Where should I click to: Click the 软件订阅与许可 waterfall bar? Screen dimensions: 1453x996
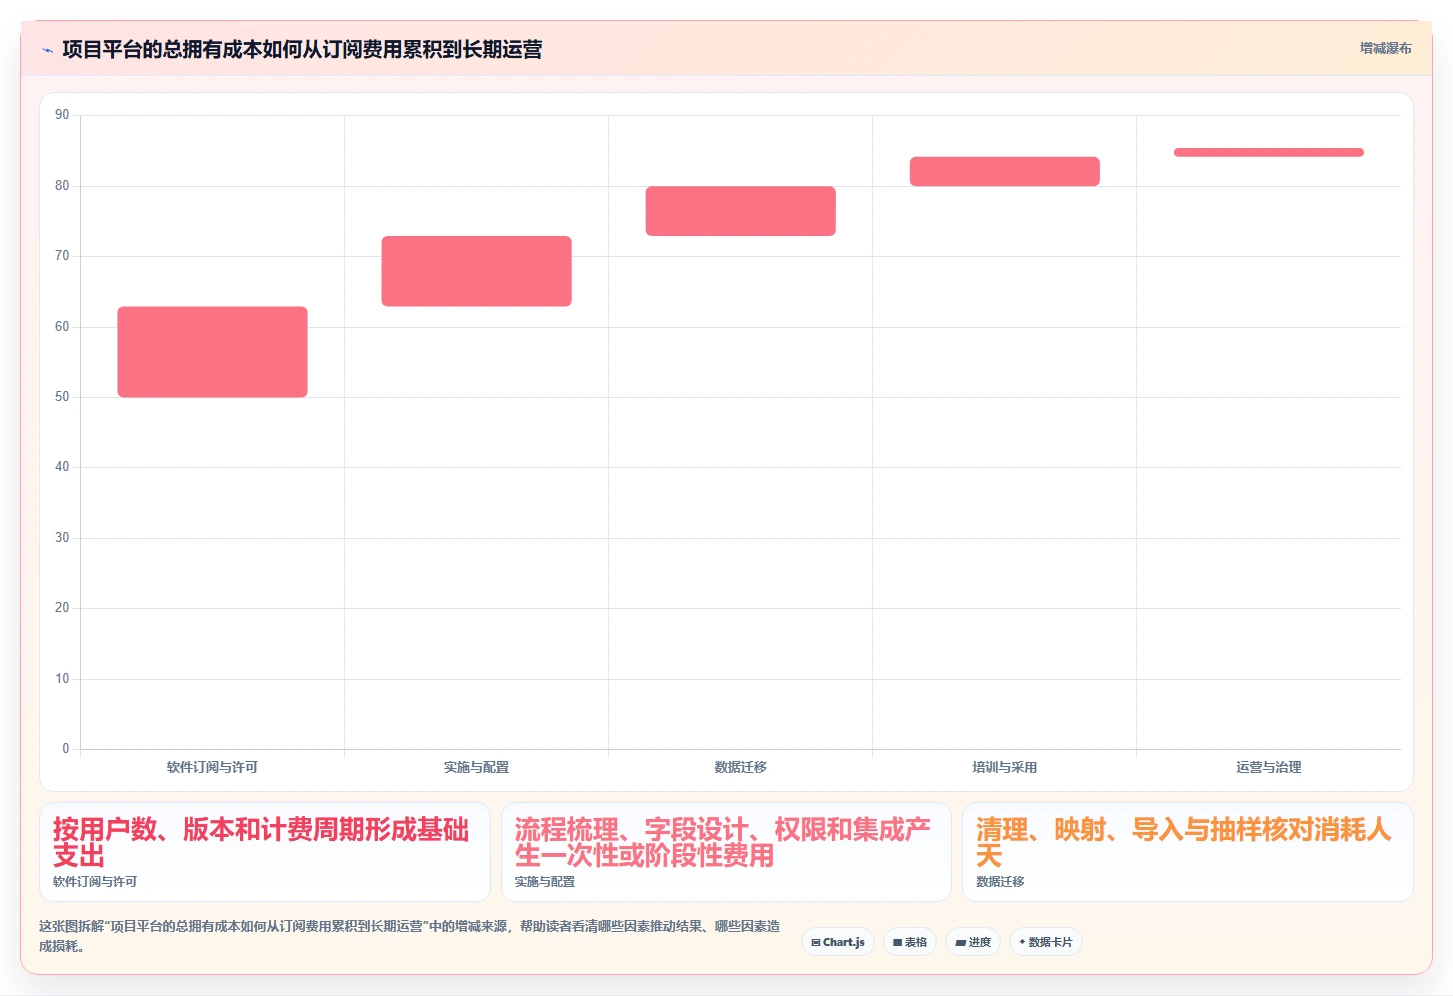tap(212, 352)
